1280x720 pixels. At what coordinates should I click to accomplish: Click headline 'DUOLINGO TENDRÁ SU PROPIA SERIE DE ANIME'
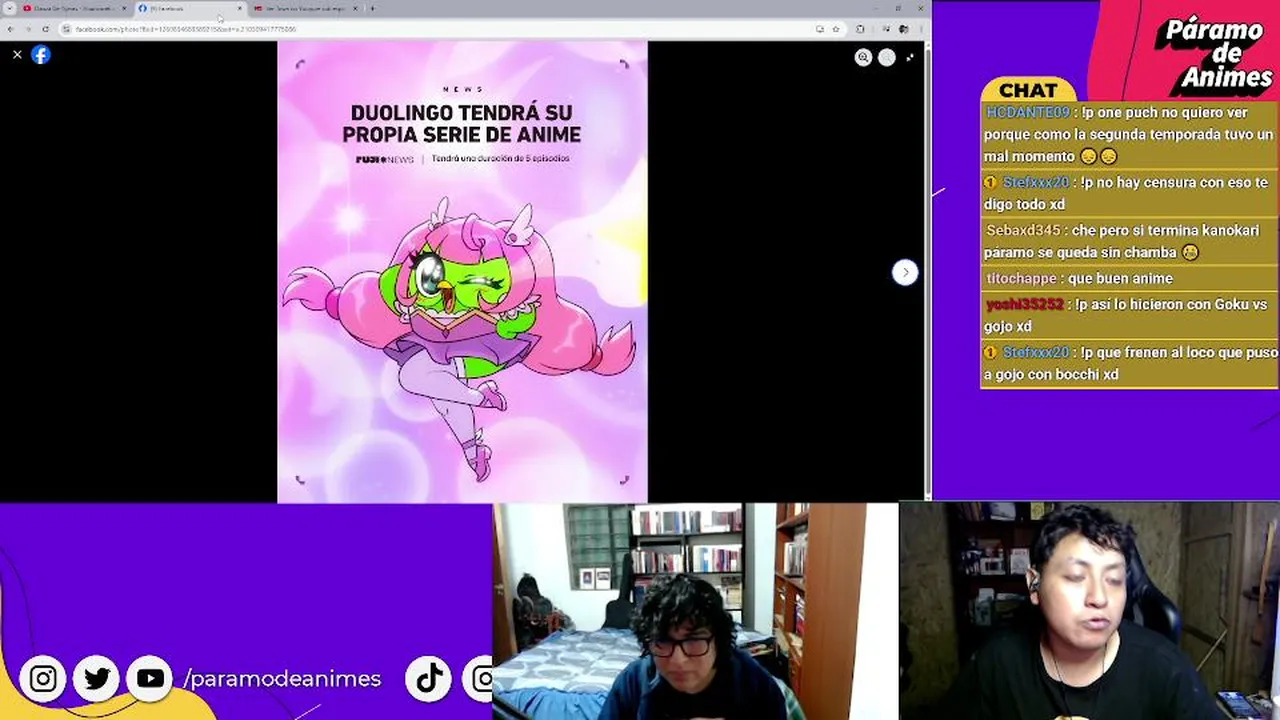(x=462, y=123)
